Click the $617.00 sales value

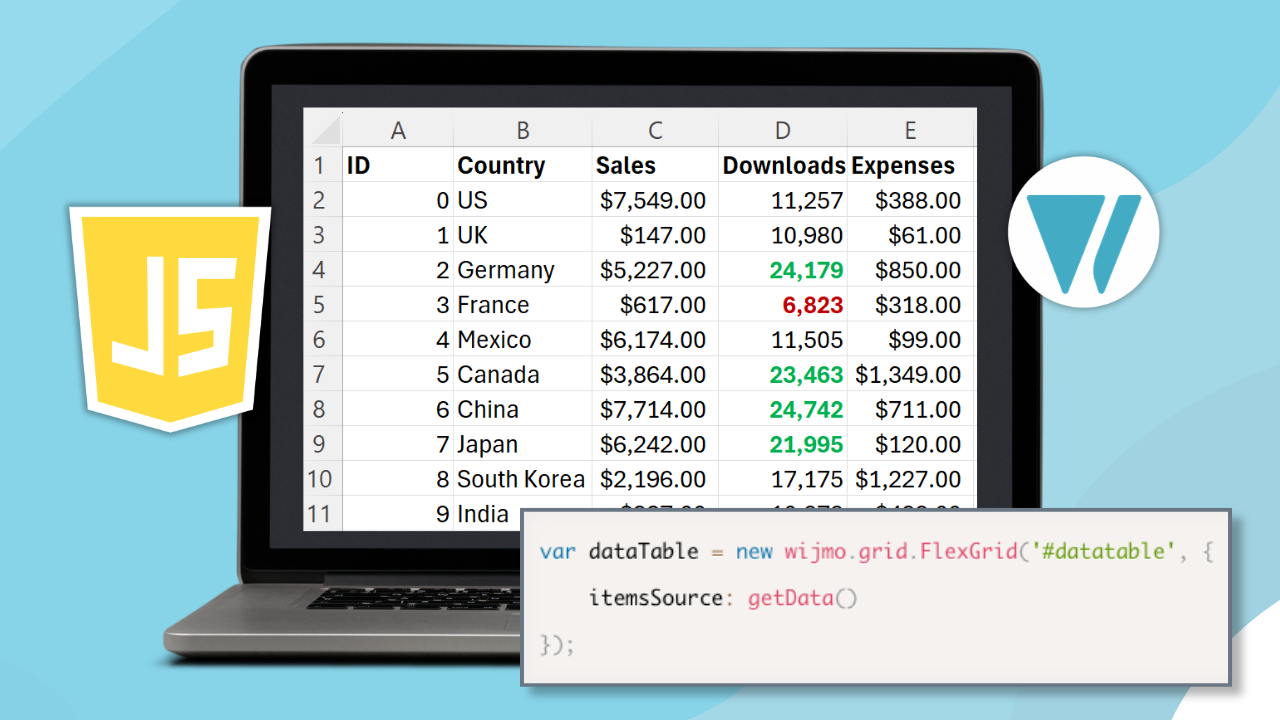(x=662, y=305)
